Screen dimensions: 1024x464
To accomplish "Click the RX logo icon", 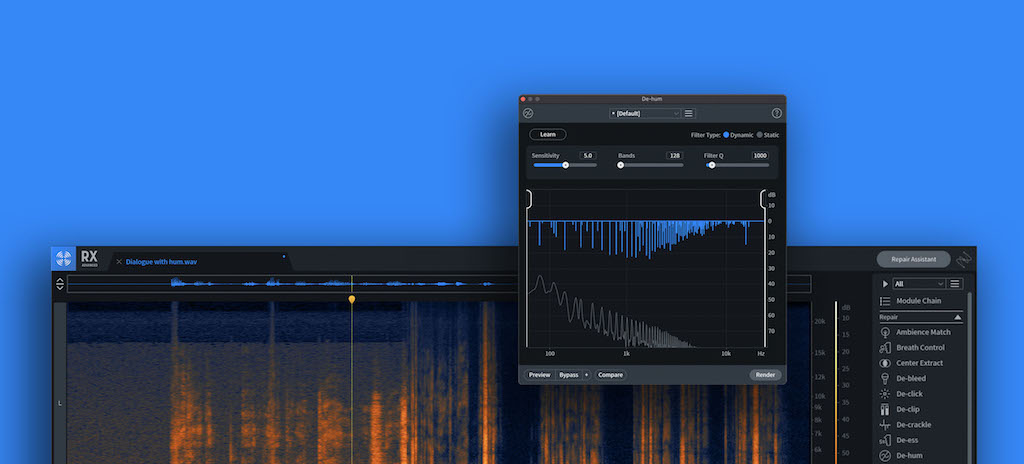I will tap(63, 259).
